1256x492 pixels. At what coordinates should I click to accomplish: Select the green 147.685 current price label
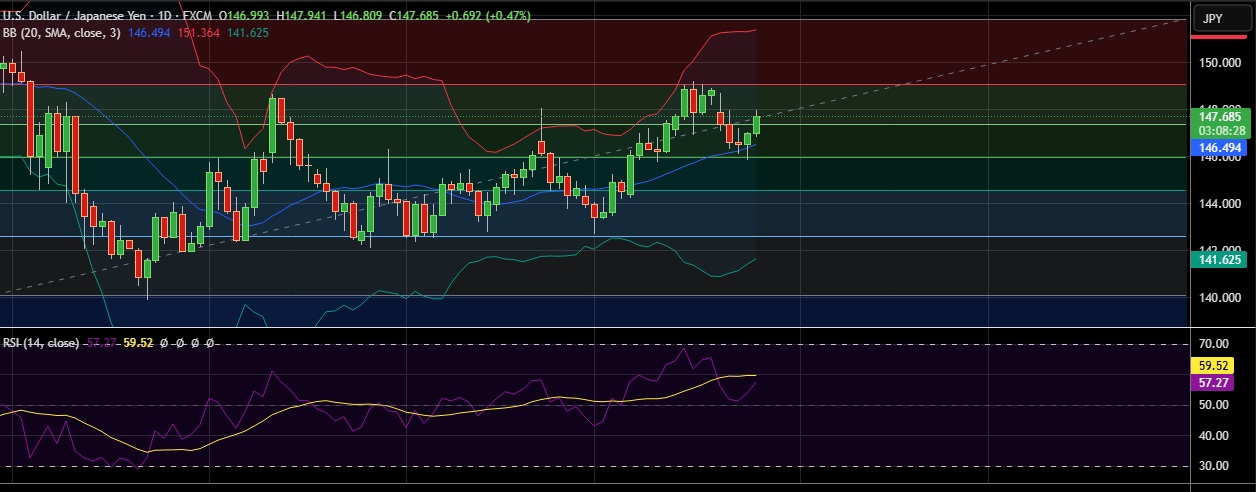[x=1219, y=117]
